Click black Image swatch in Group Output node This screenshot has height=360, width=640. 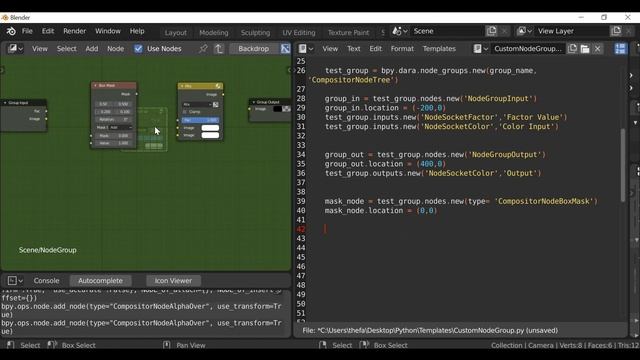(278, 109)
